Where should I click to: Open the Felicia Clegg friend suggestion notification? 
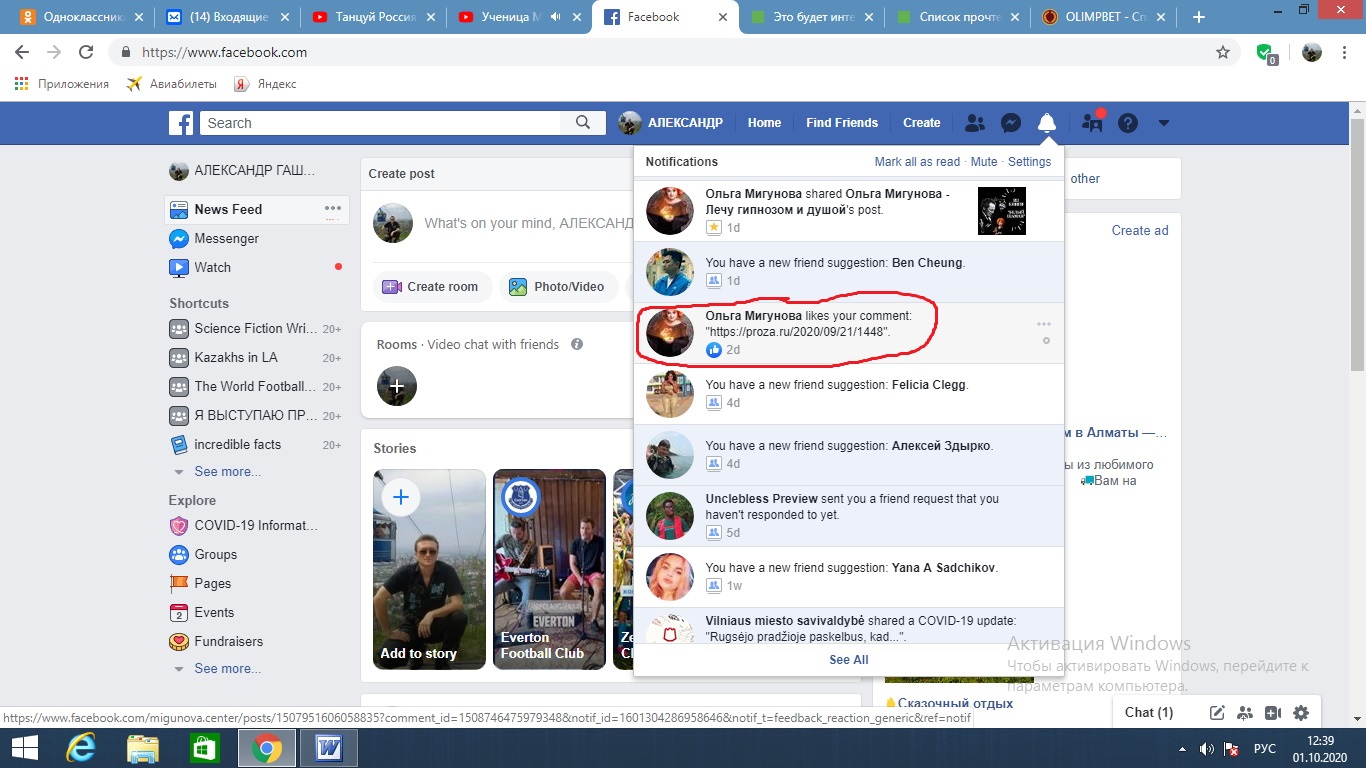(849, 394)
